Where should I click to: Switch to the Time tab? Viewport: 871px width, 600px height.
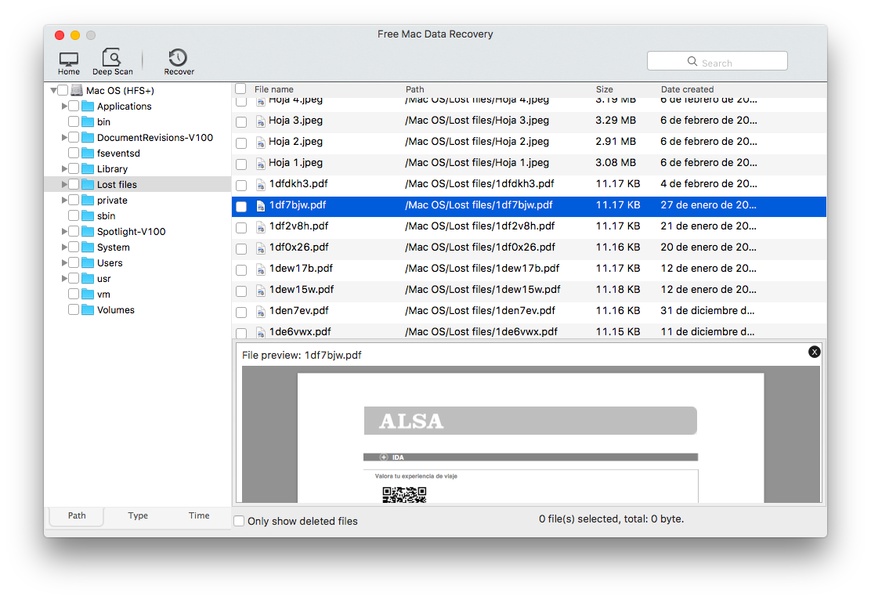click(x=199, y=516)
